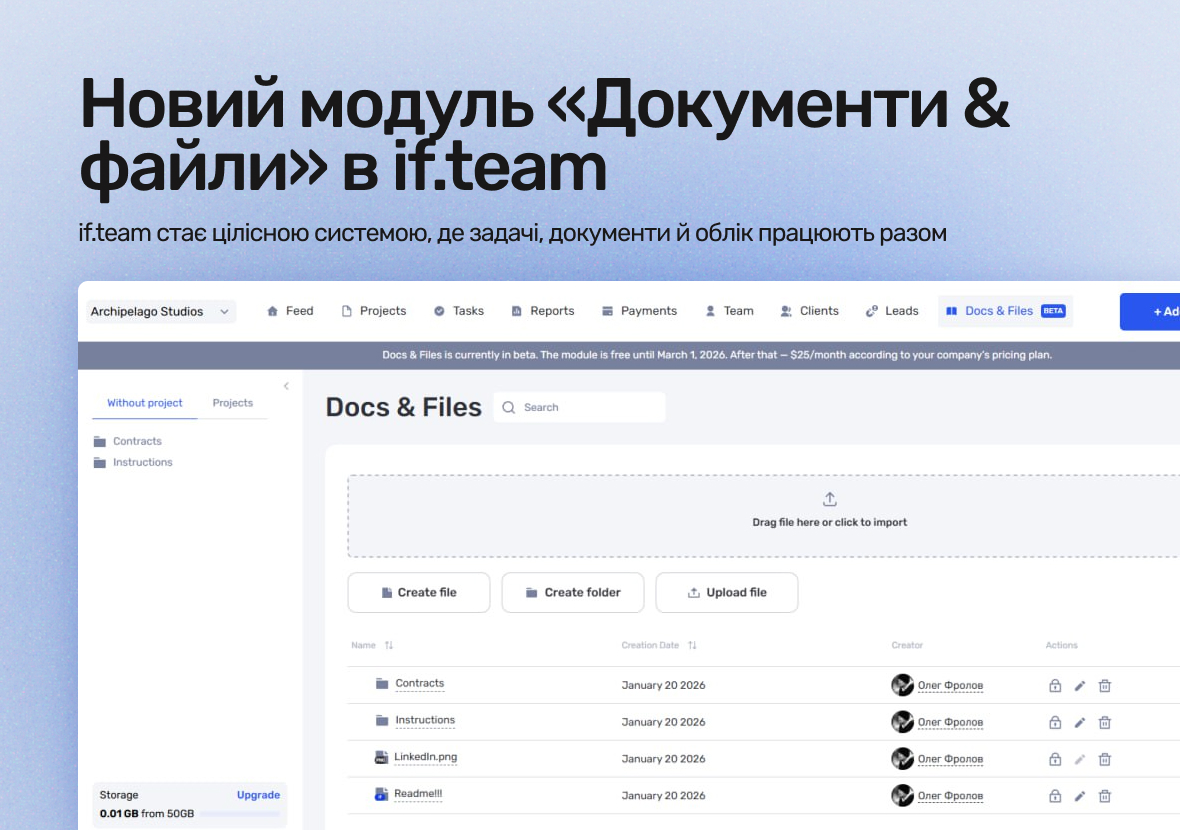Click the upload arrow icon in drop zone

[829, 499]
